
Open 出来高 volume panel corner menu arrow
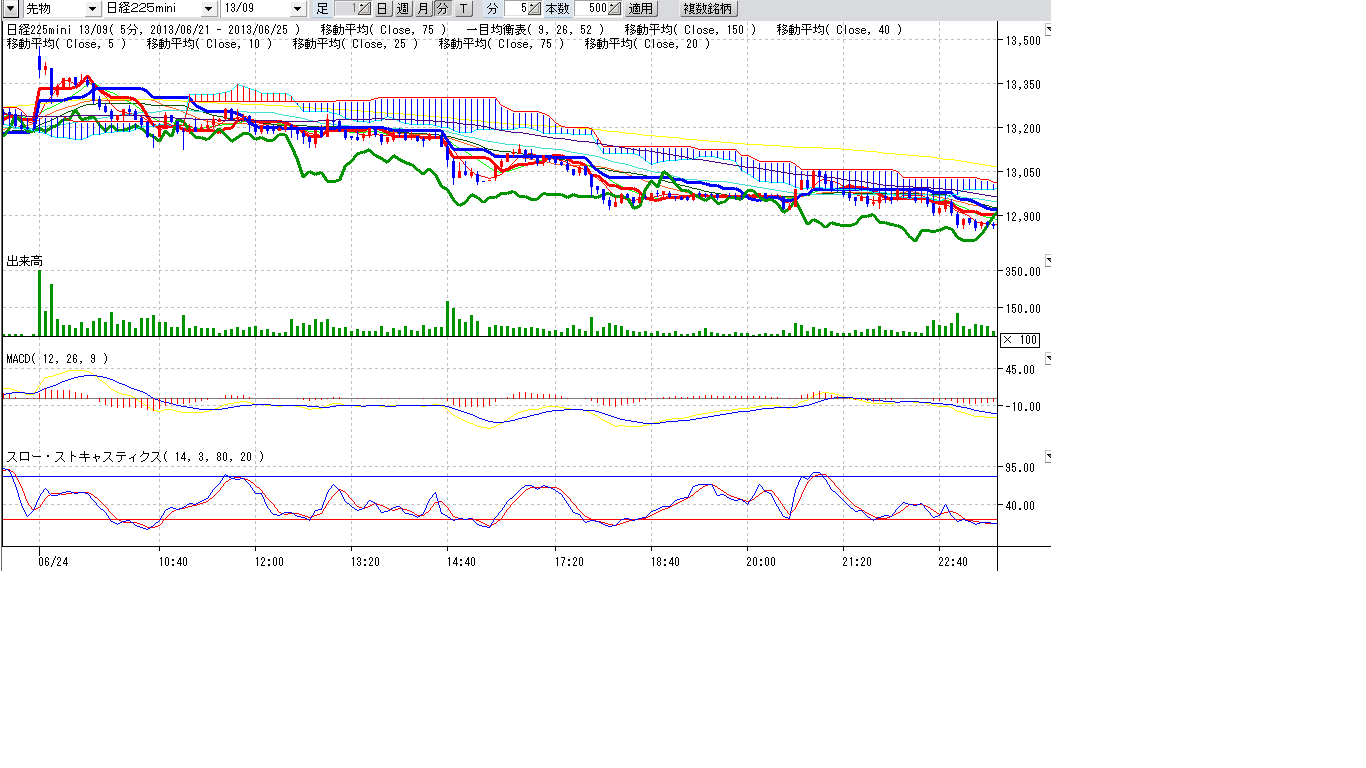1048,260
